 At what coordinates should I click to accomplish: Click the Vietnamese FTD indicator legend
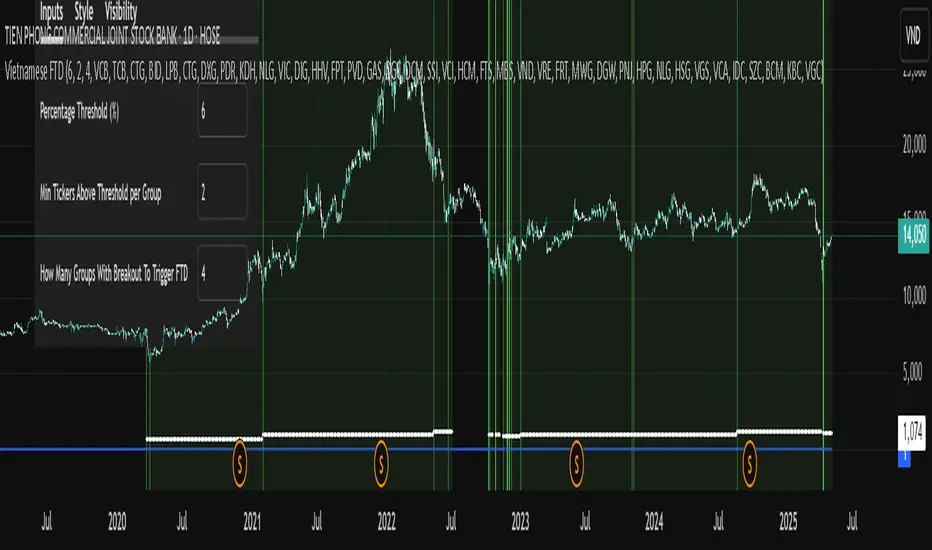[x=414, y=73]
